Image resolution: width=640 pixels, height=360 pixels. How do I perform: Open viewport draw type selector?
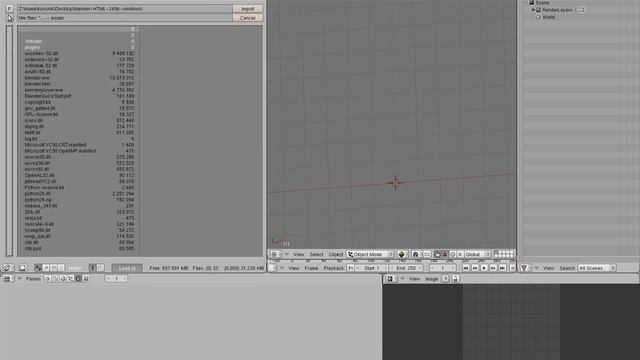402,254
